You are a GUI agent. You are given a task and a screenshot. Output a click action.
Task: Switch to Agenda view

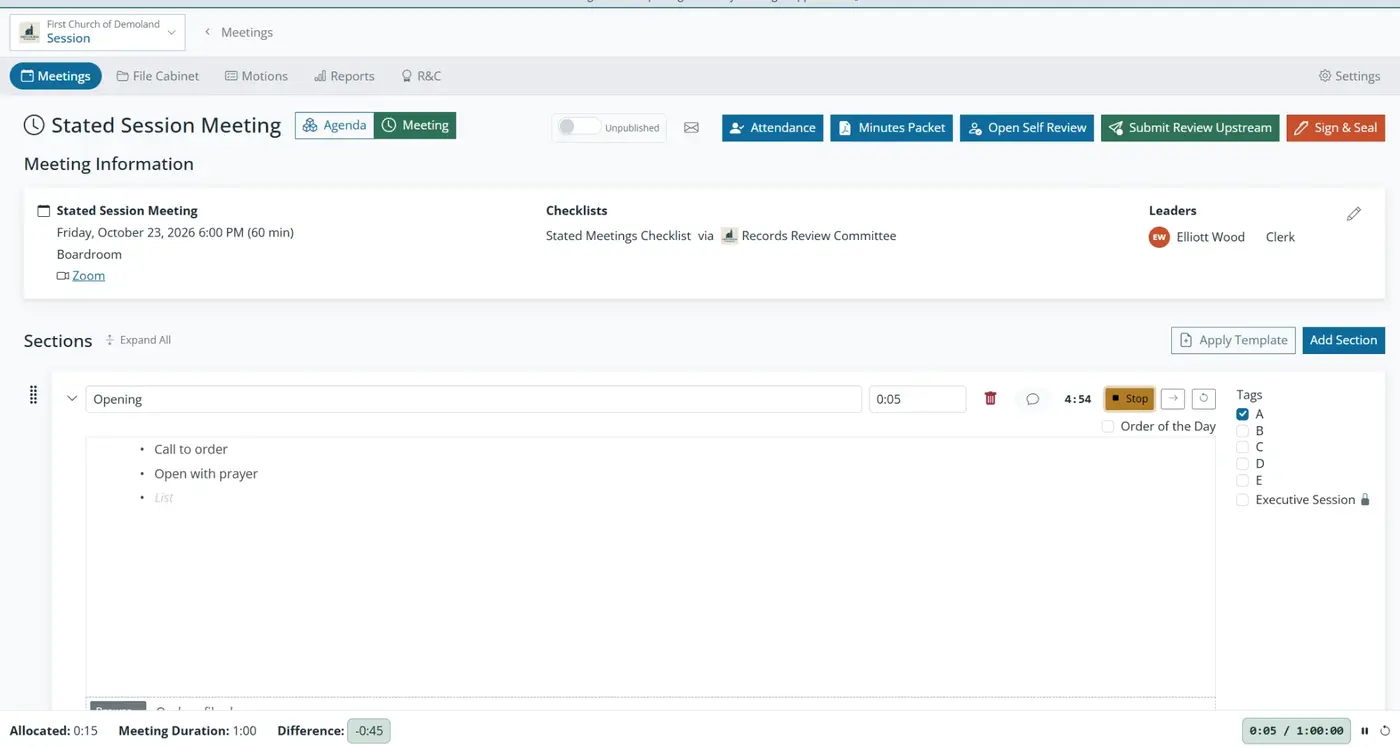point(334,125)
